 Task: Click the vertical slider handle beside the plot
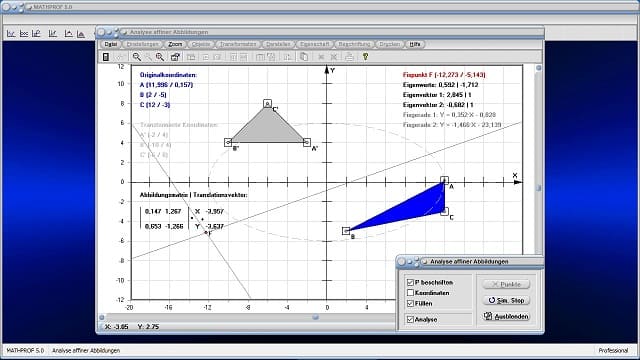click(x=539, y=188)
